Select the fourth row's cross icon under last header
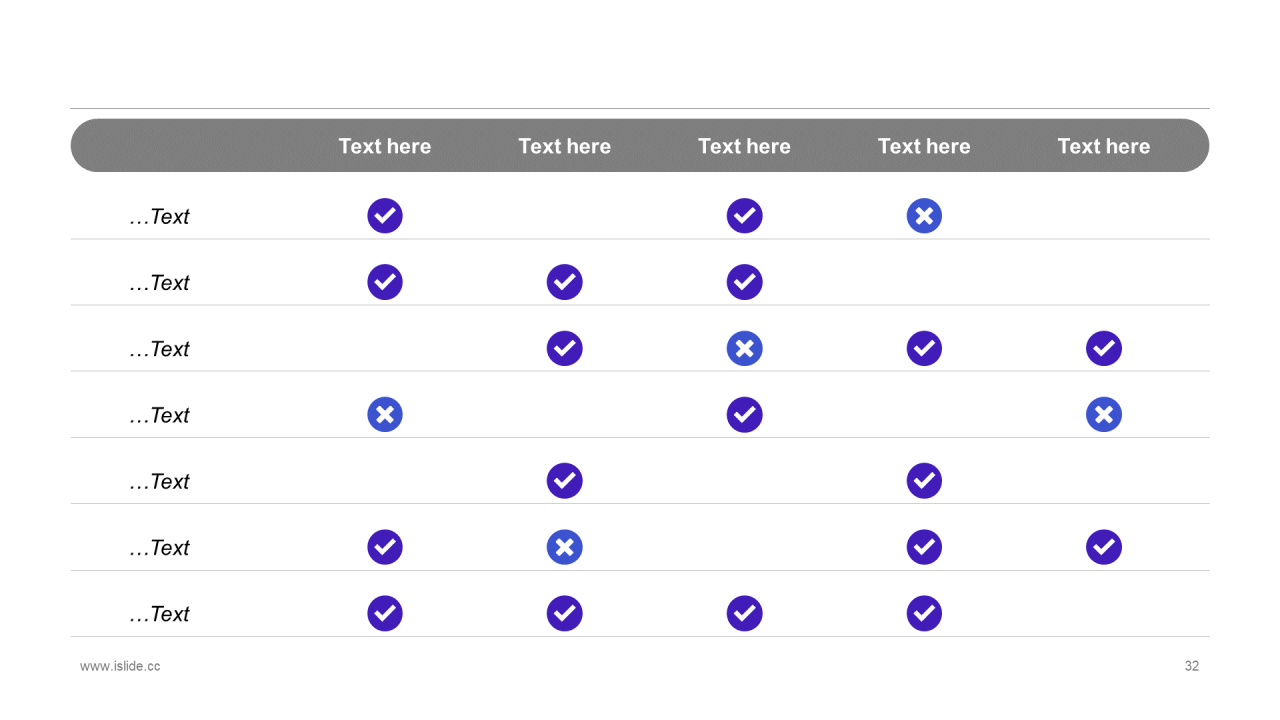 pyautogui.click(x=1104, y=414)
